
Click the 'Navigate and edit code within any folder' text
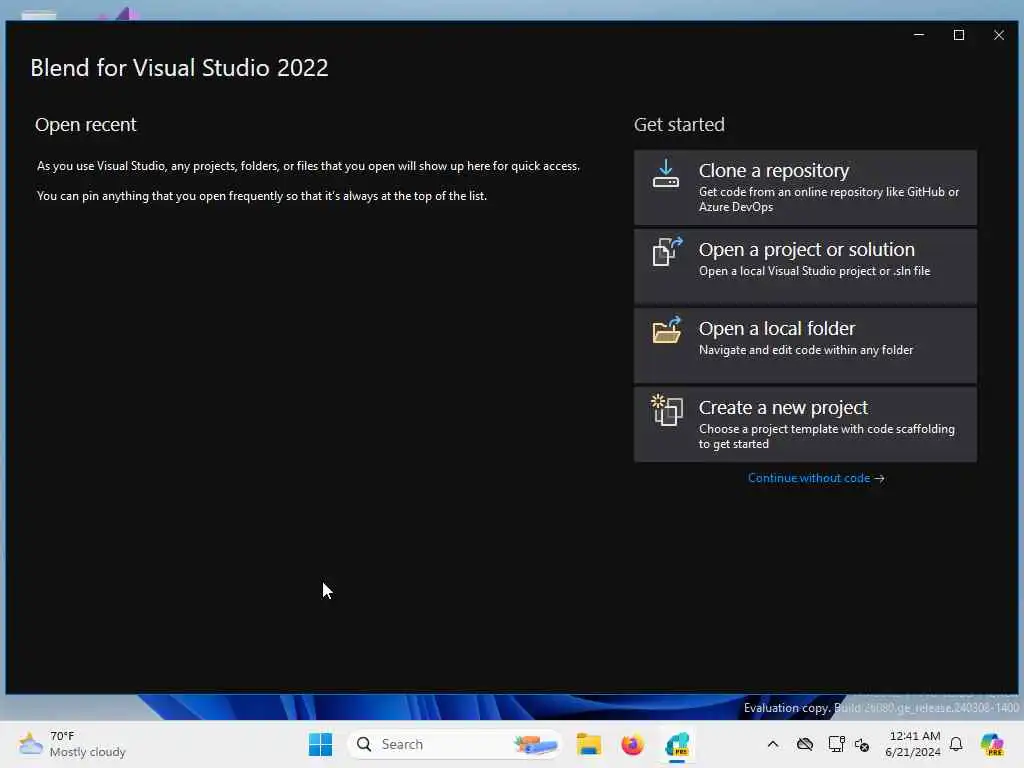pyautogui.click(x=806, y=350)
